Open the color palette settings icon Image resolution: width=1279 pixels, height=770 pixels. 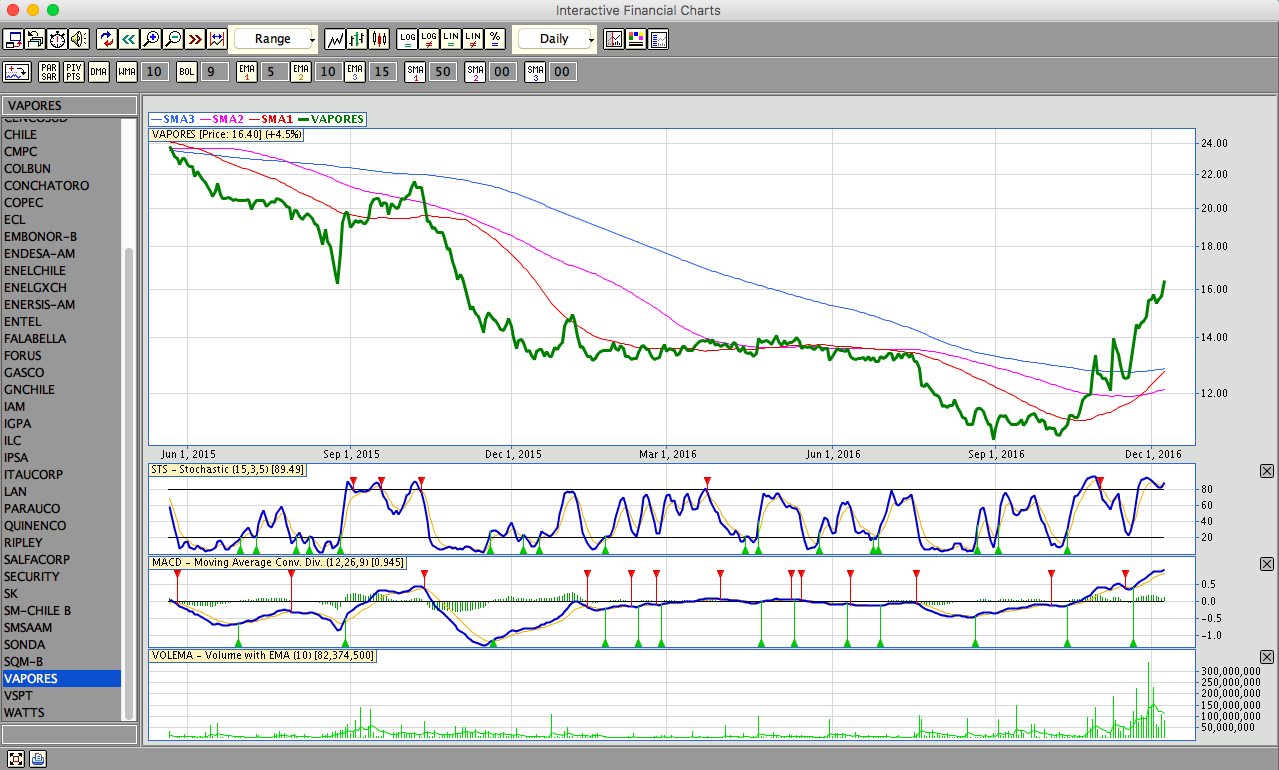636,39
